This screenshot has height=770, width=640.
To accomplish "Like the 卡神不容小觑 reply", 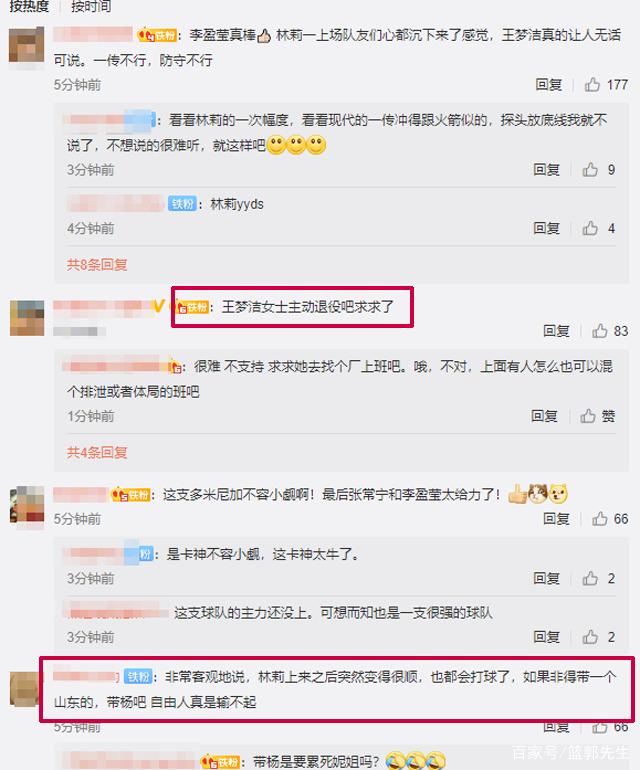I will (590, 578).
